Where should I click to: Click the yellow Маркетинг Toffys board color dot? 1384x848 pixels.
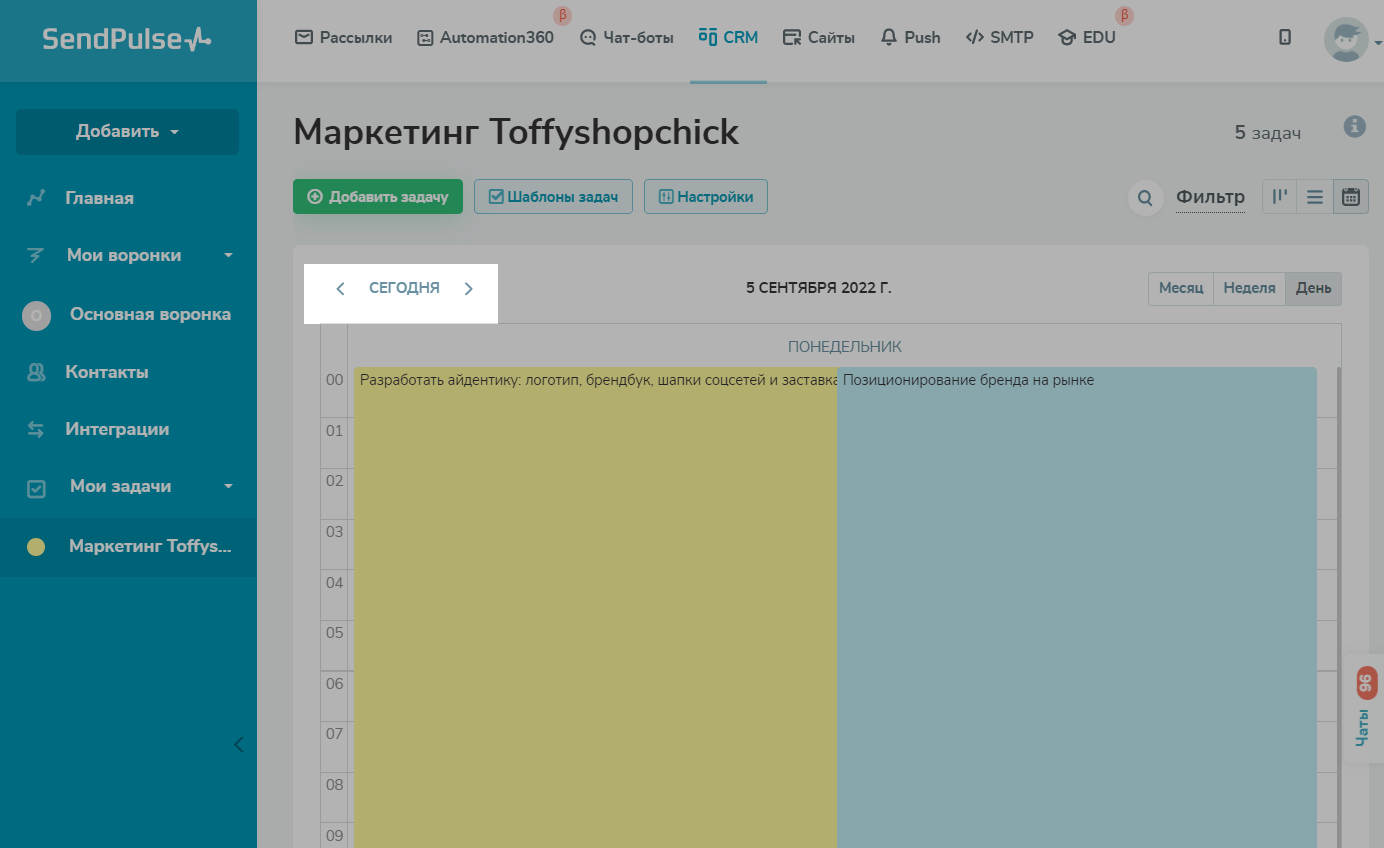tap(36, 547)
